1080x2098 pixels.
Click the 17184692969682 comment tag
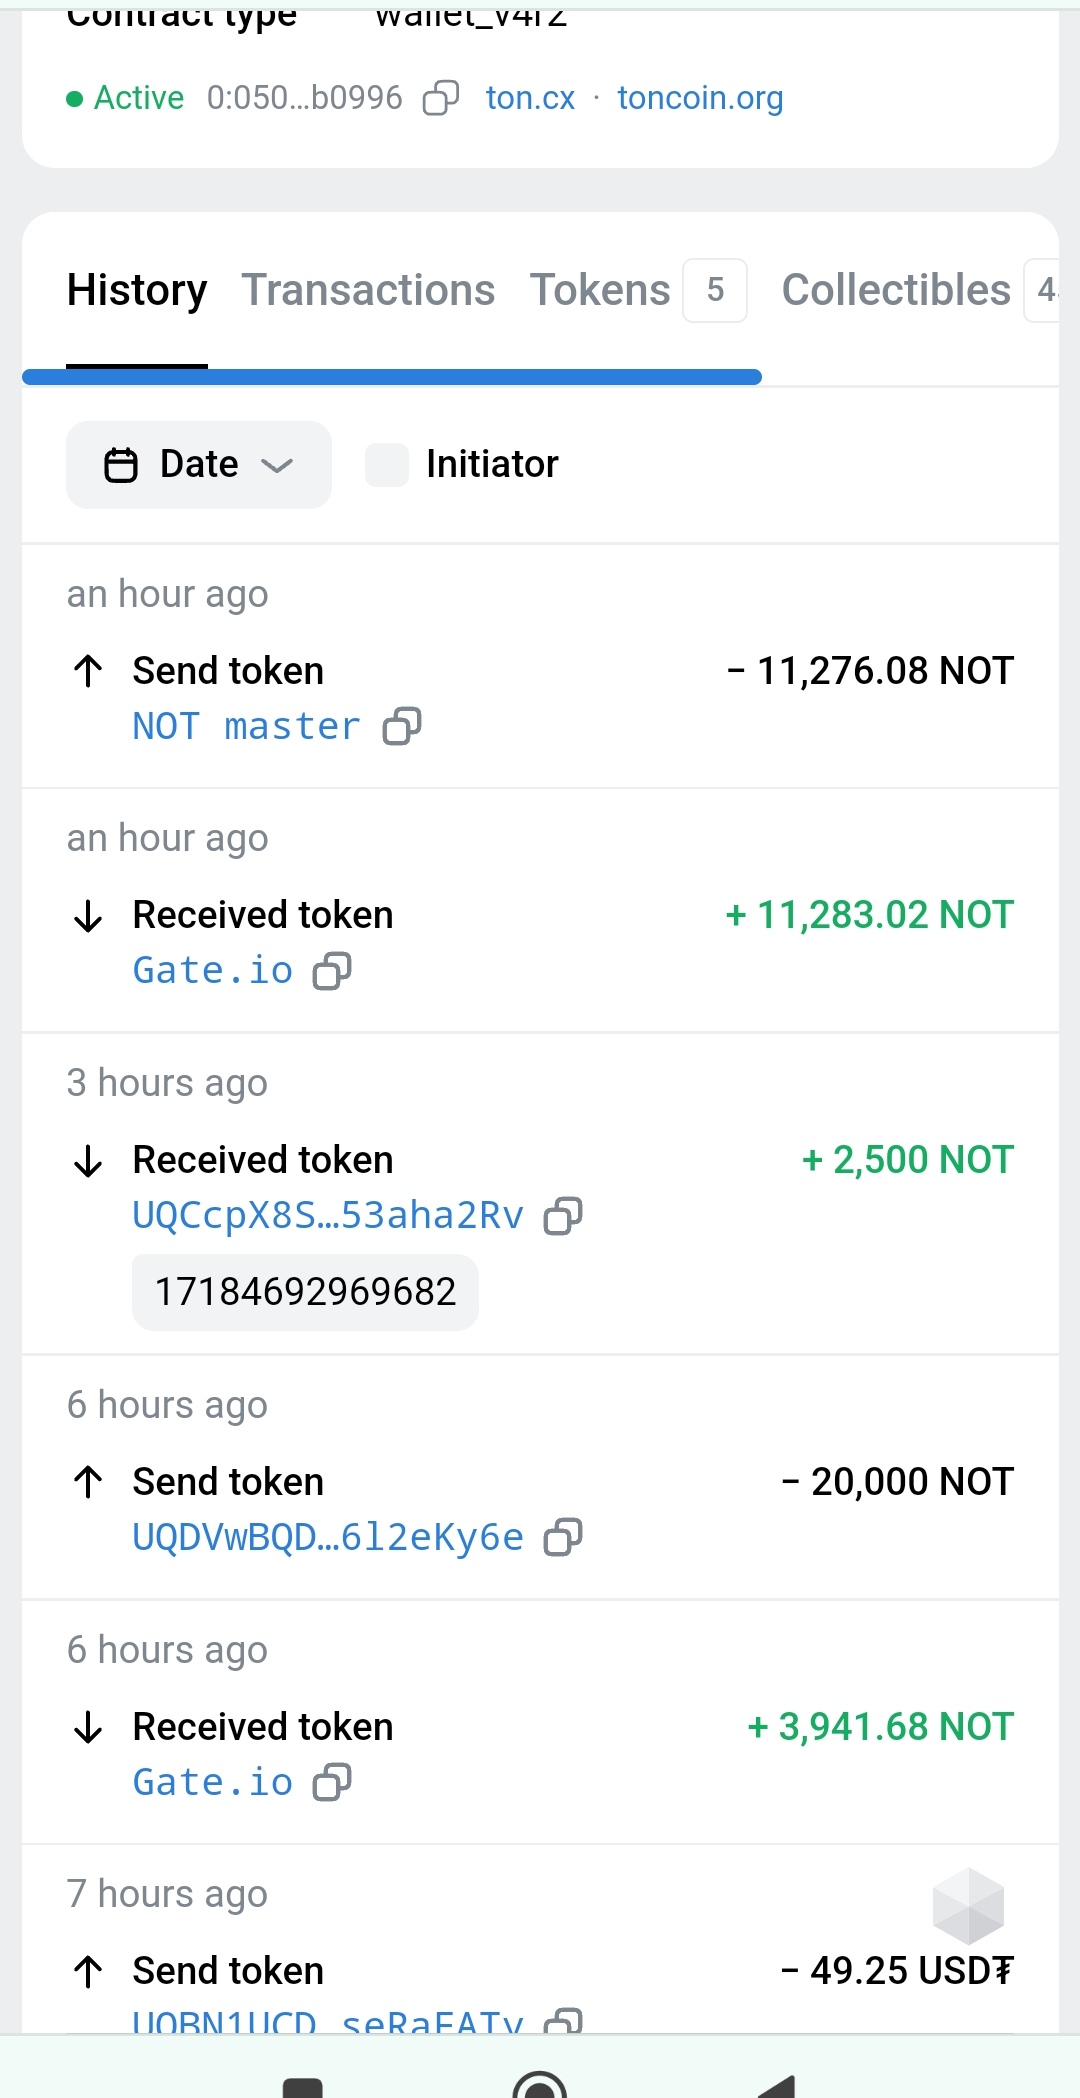pyautogui.click(x=305, y=1292)
